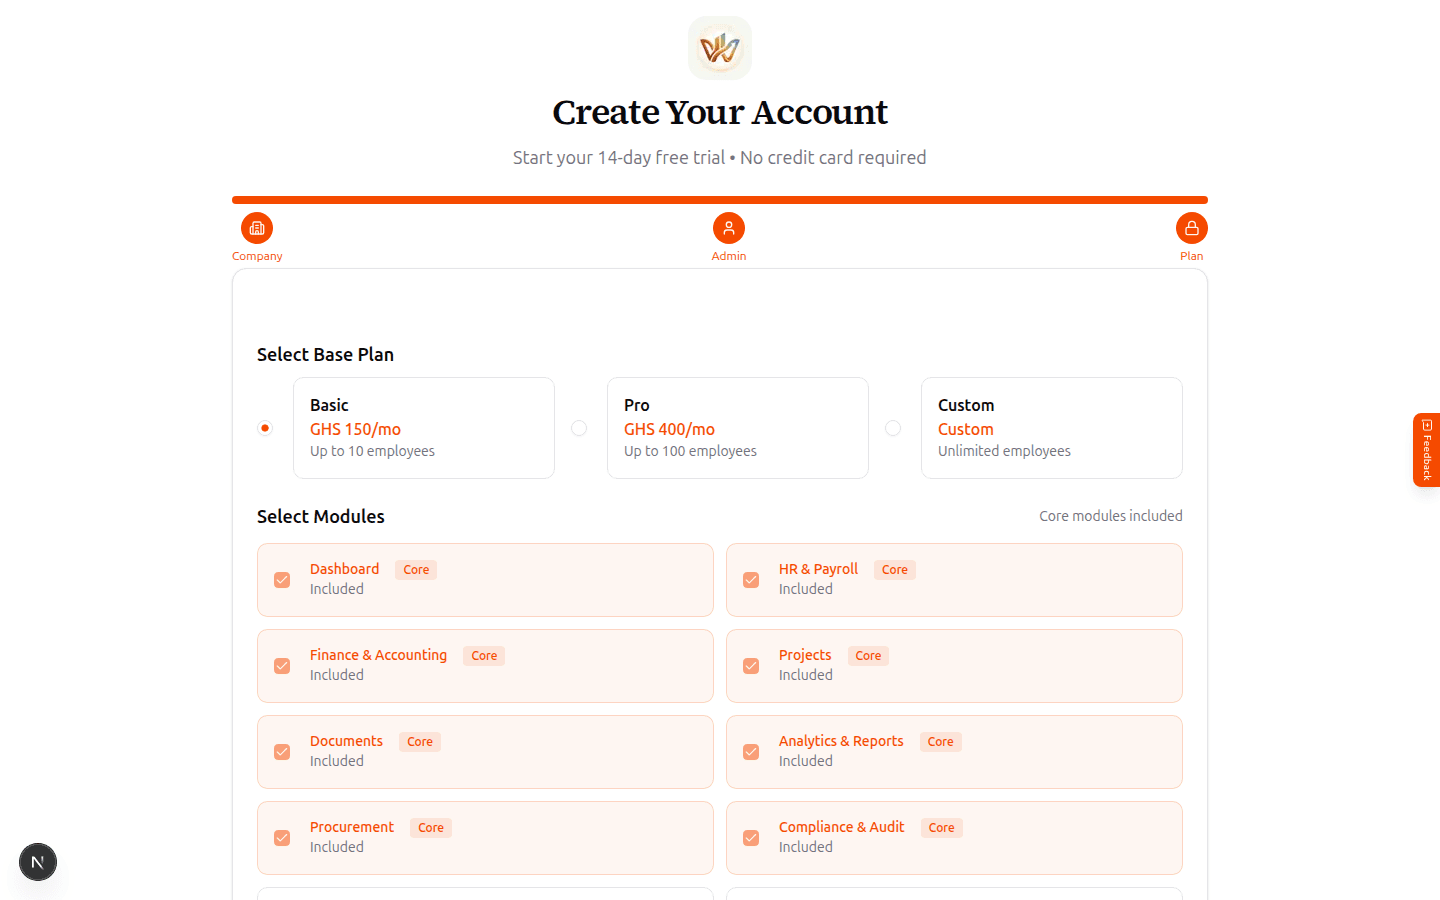Toggle the Compliance & Audit checkbox

[751, 838]
